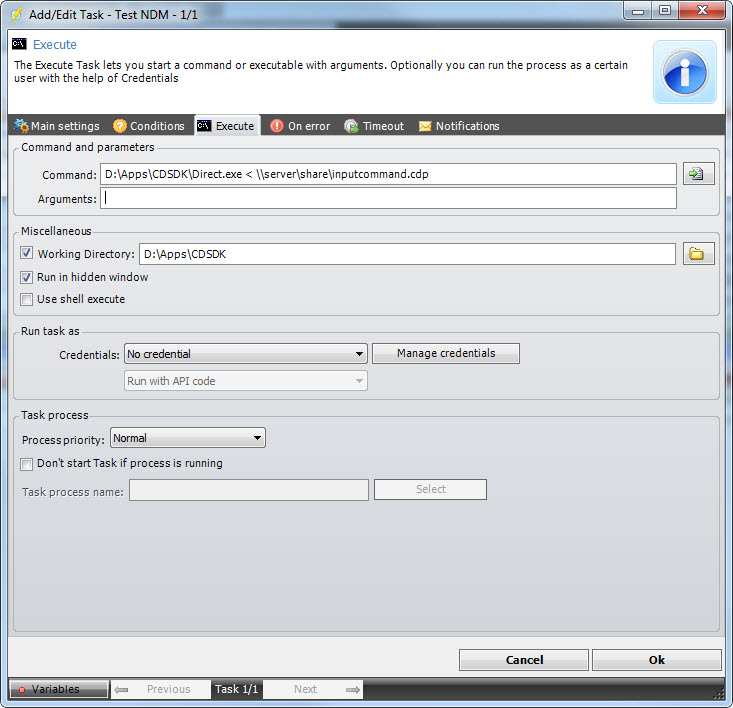Viewport: 733px width, 708px height.
Task: Switch to the Execute tab
Action: pos(226,126)
